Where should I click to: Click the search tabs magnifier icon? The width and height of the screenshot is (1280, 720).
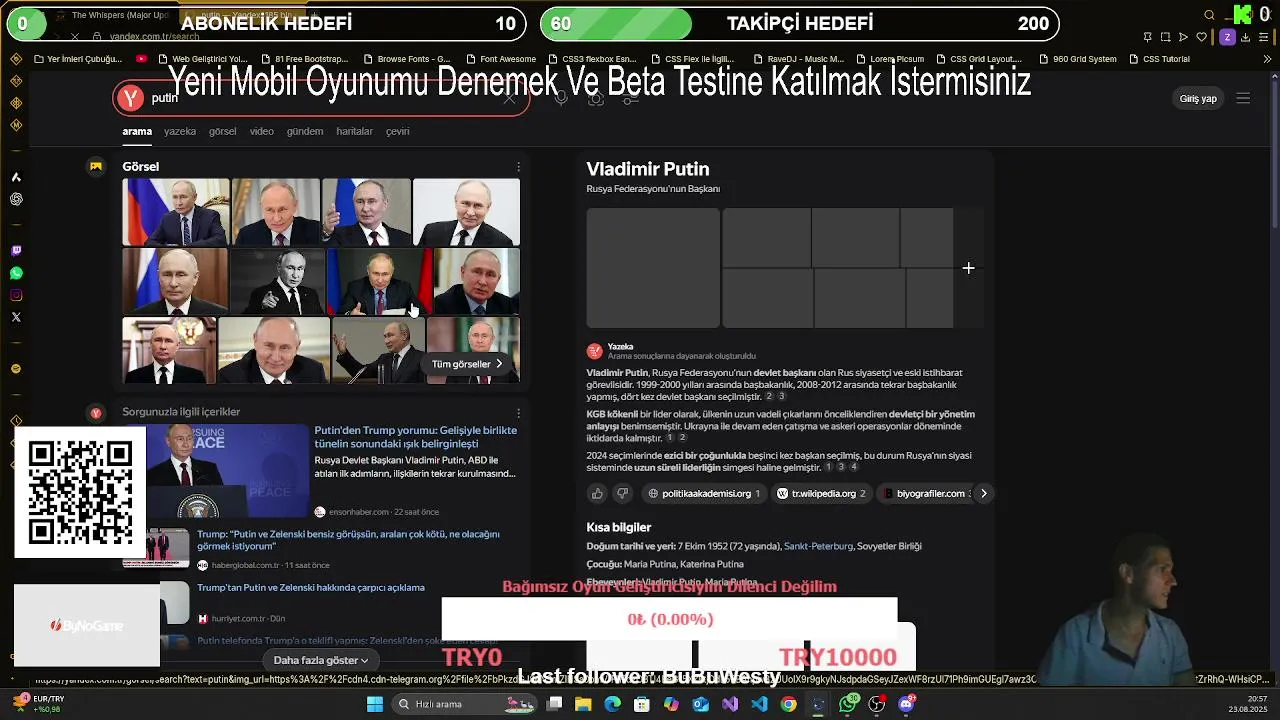(1209, 15)
